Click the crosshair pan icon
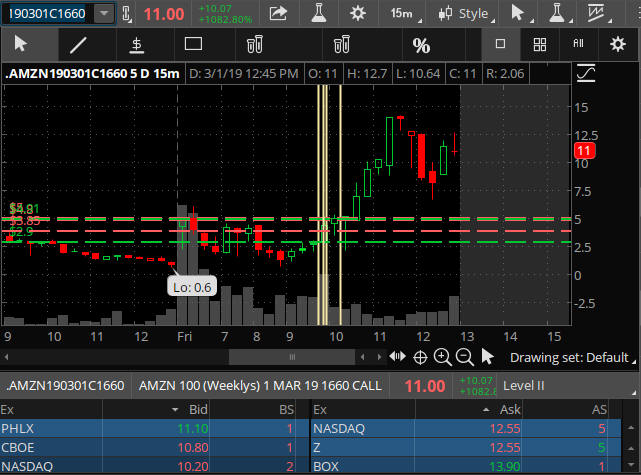 [x=421, y=357]
